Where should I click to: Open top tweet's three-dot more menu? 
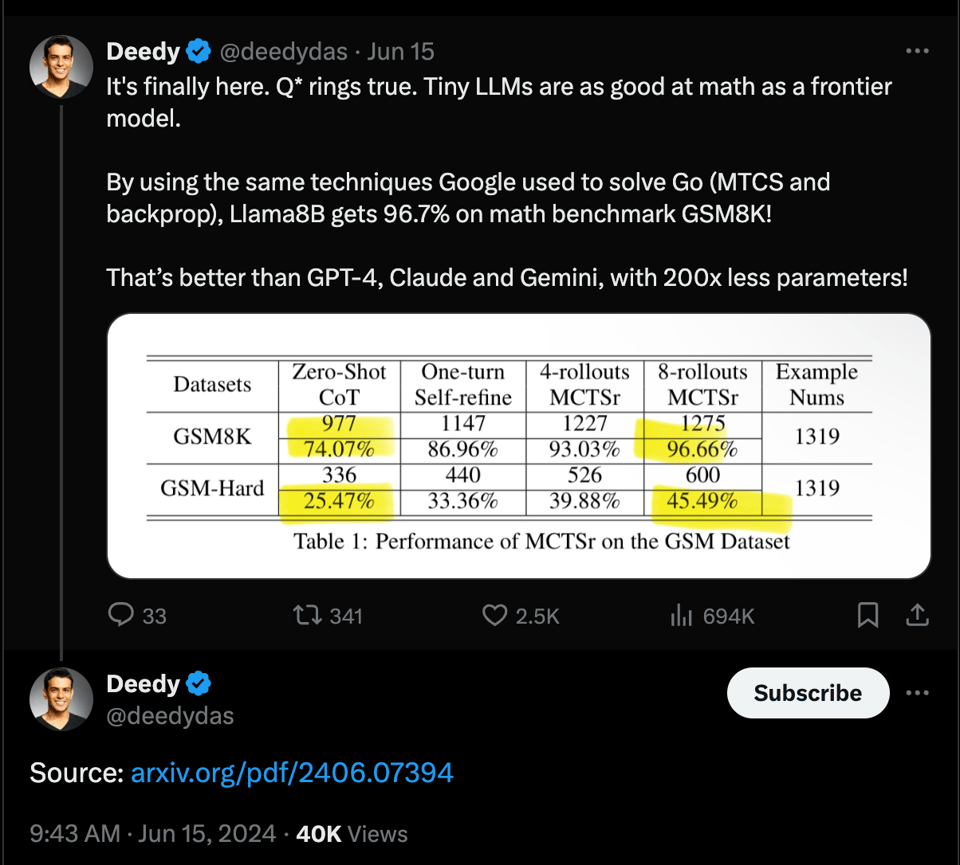[917, 51]
